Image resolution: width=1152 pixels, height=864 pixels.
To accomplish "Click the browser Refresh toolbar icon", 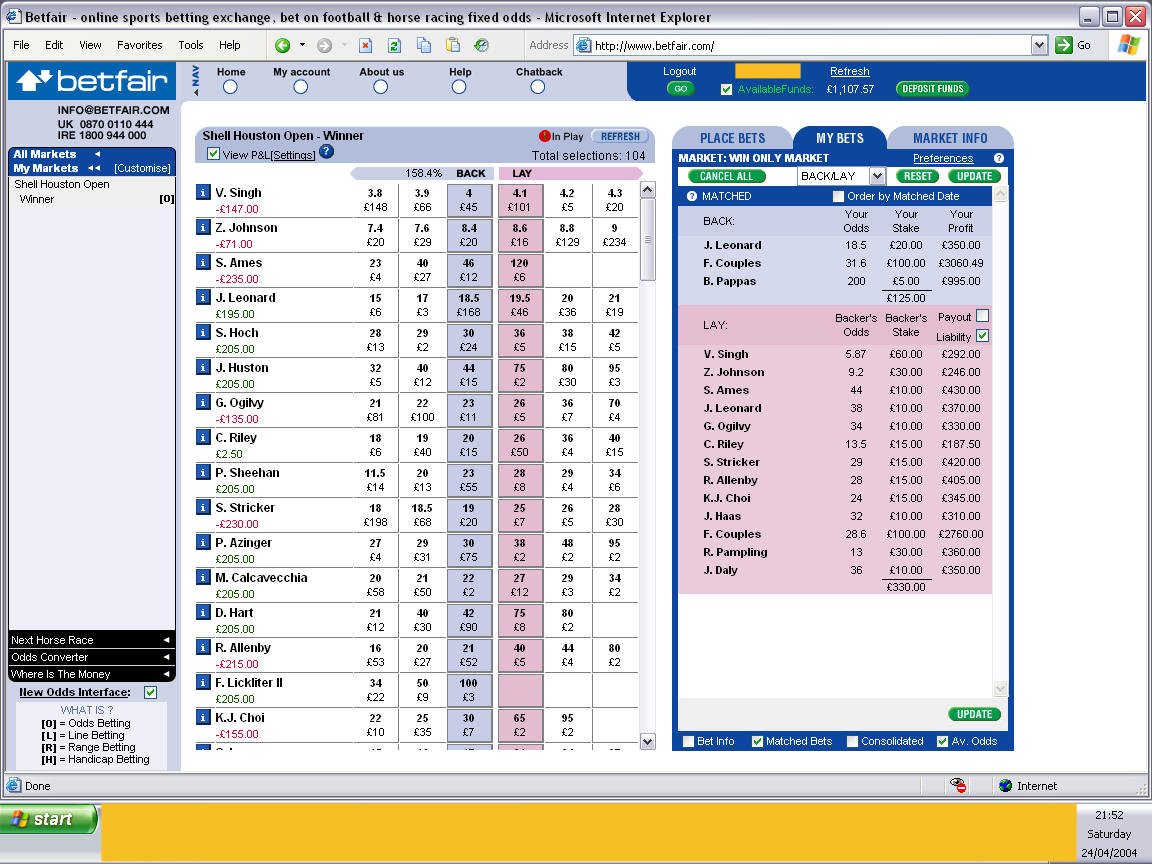I will 395,46.
